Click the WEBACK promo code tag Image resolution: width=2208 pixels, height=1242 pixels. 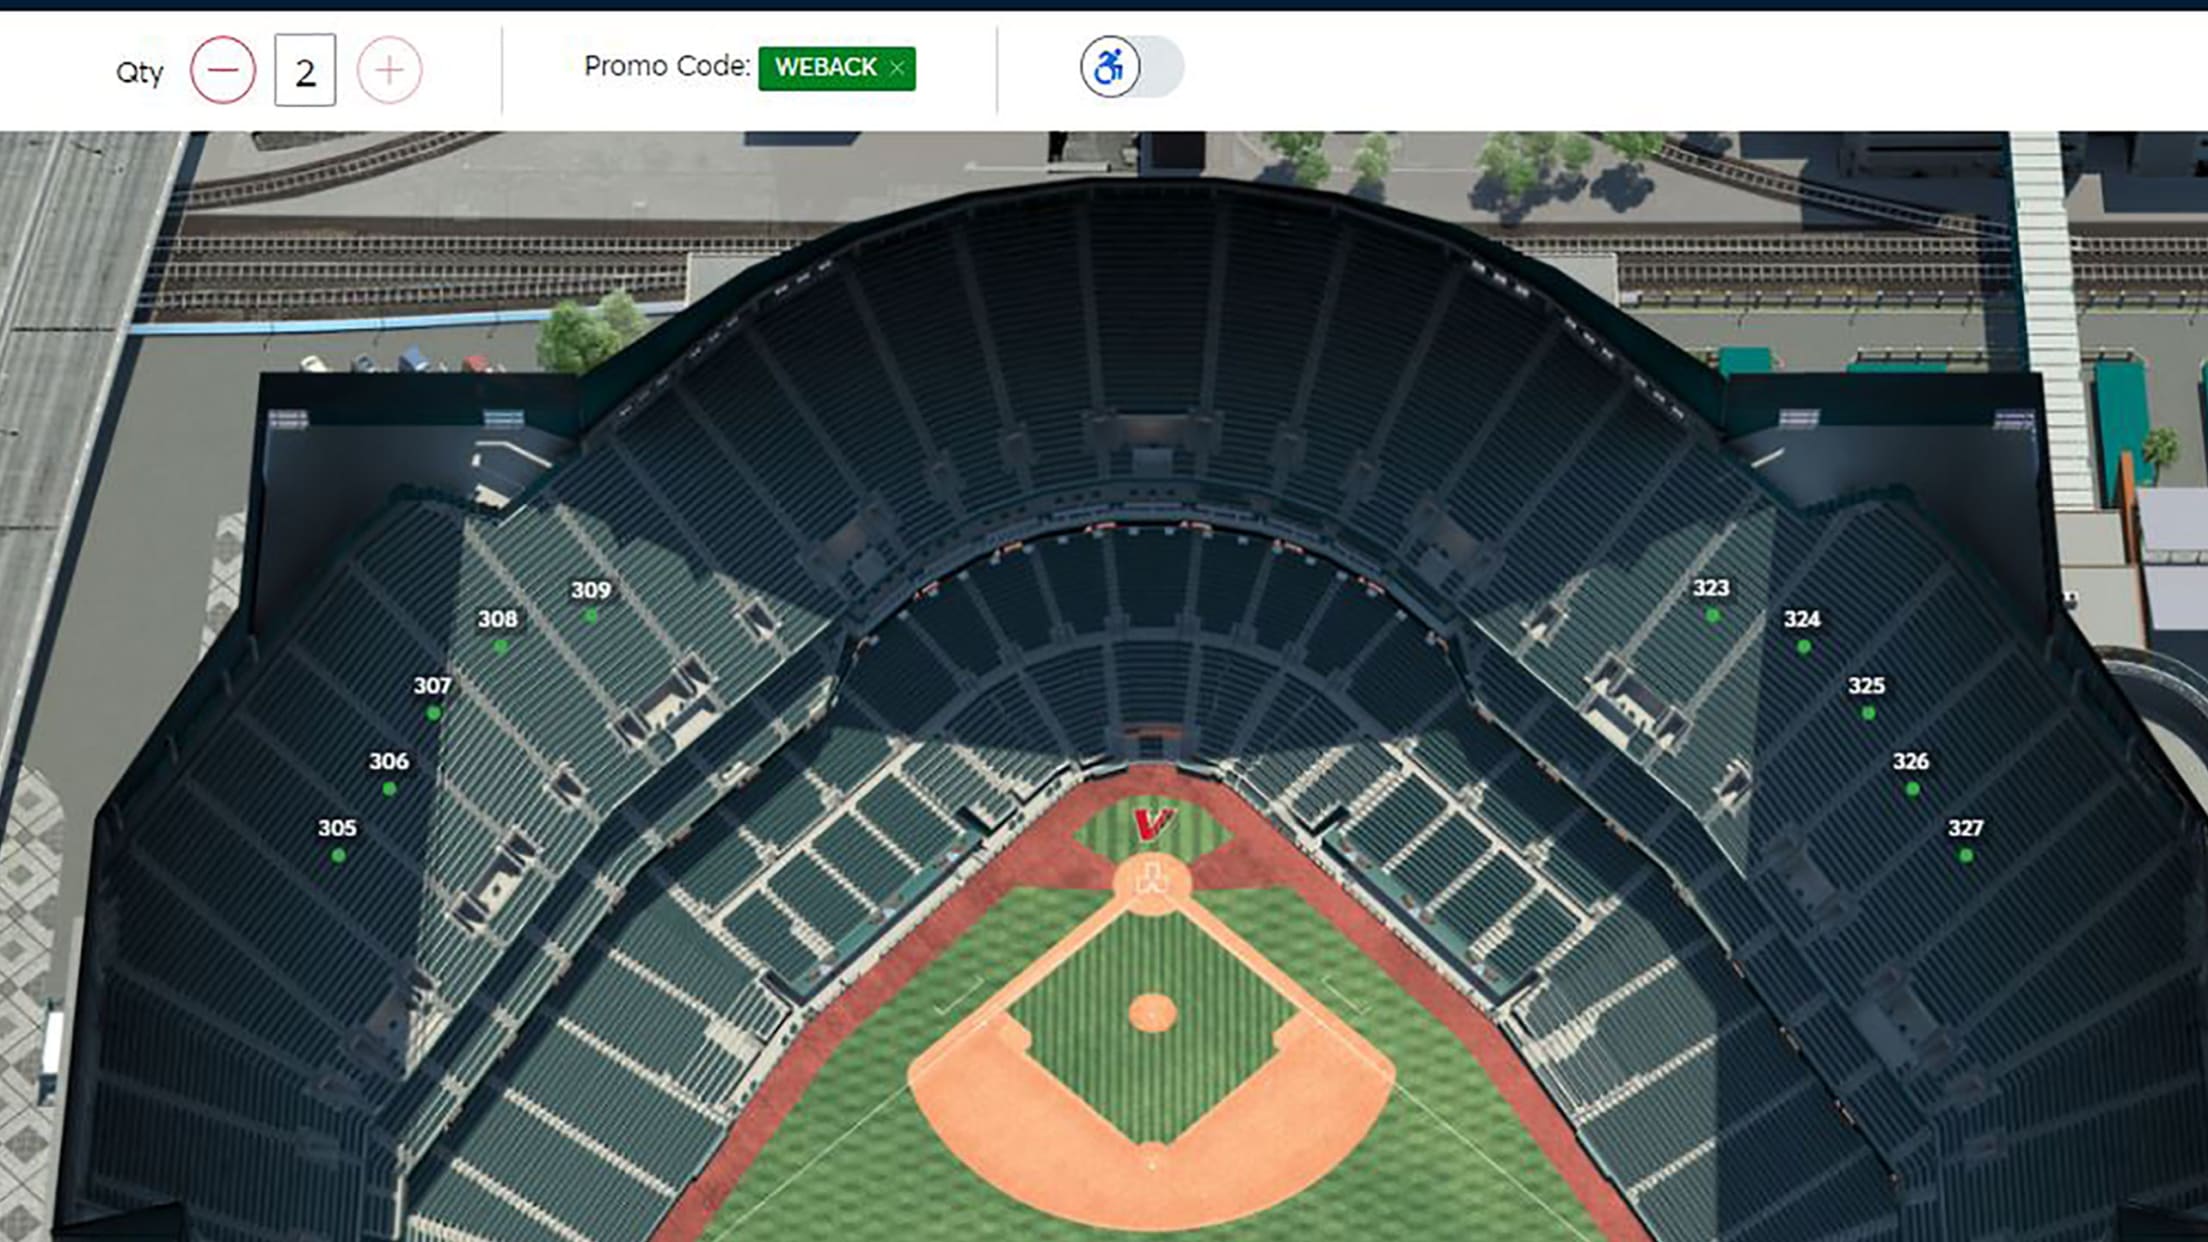(x=825, y=68)
